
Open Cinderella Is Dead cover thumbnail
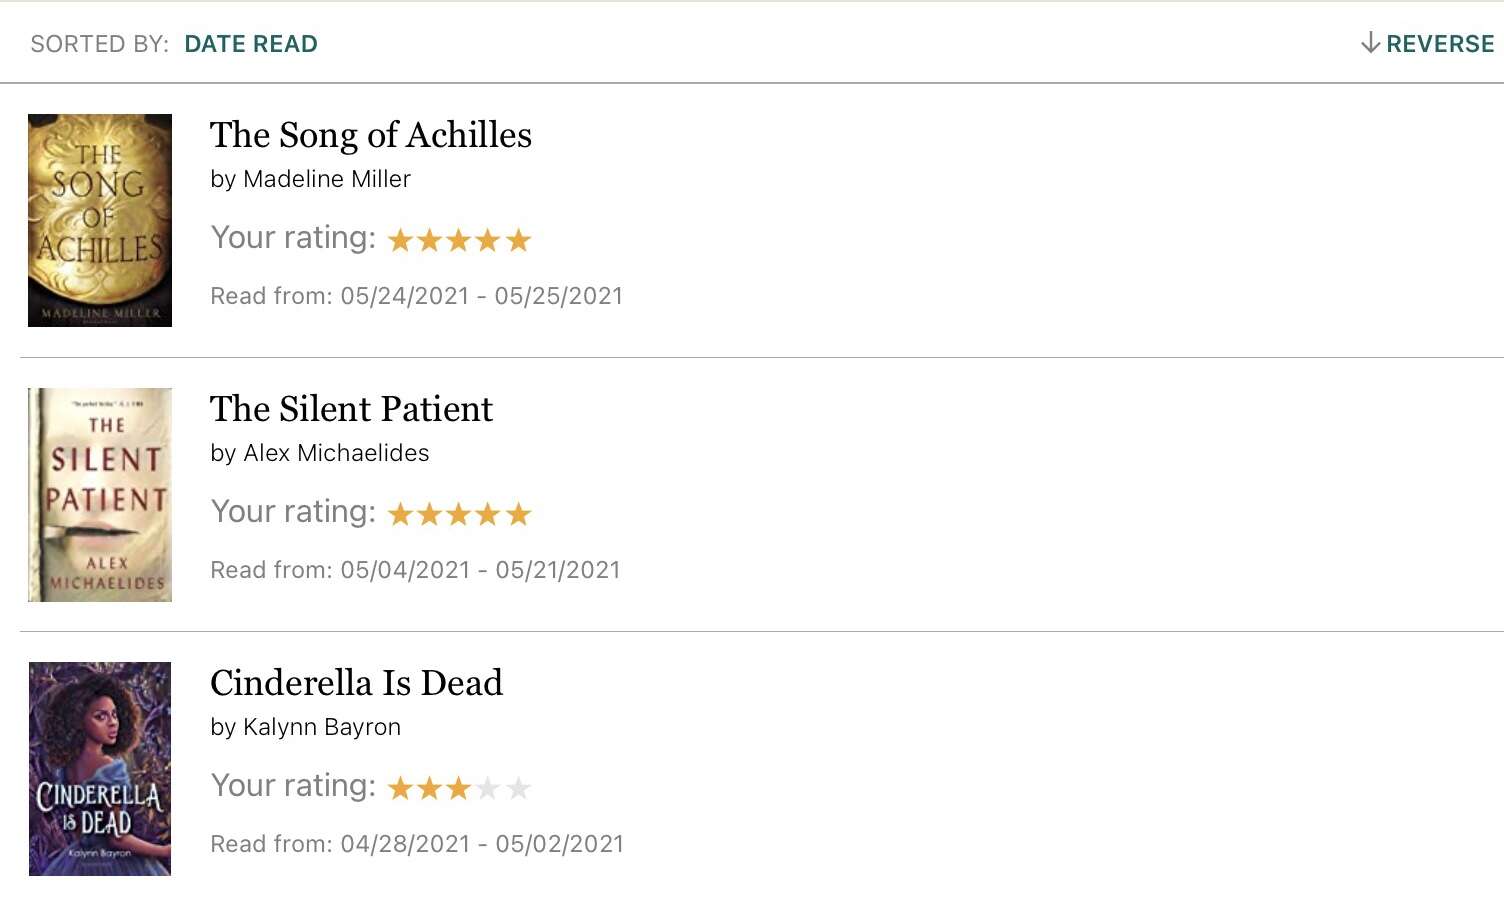point(100,769)
